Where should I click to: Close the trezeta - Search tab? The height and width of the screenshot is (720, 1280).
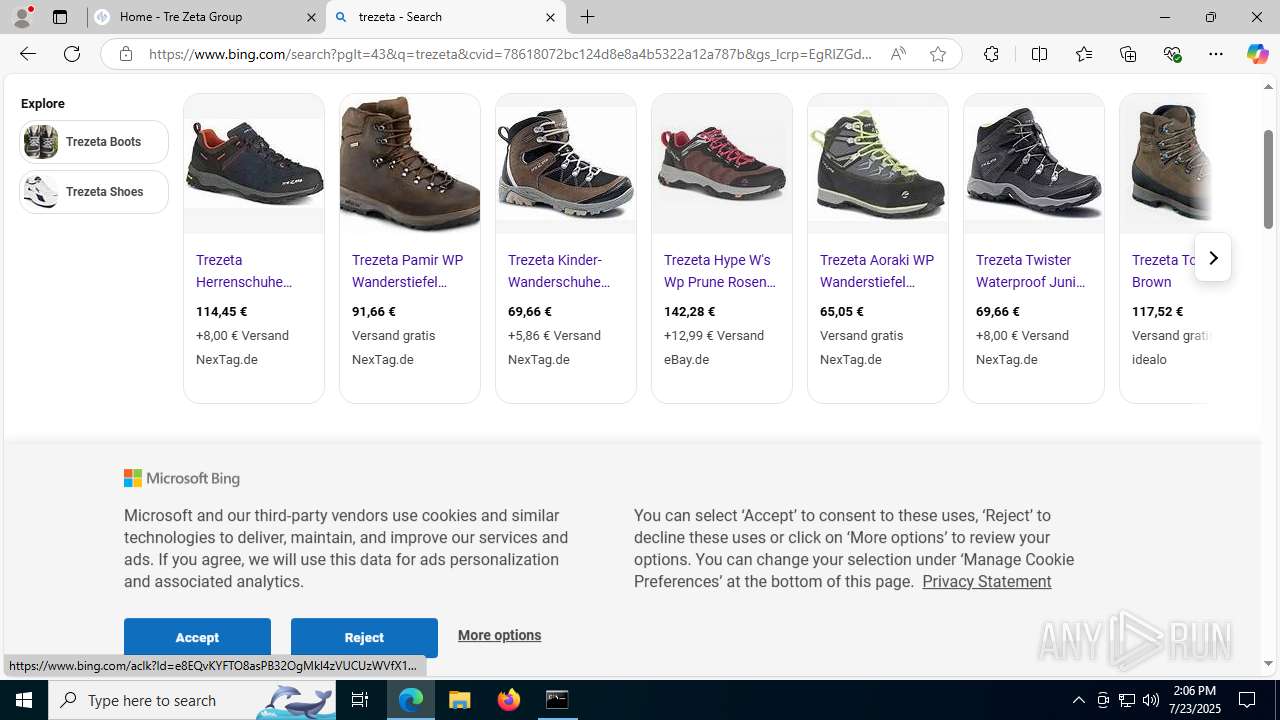pos(550,17)
